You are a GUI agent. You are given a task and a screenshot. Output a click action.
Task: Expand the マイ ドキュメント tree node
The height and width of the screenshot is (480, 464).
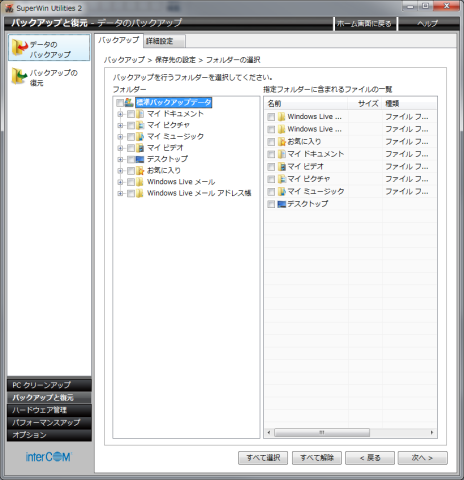[x=121, y=114]
